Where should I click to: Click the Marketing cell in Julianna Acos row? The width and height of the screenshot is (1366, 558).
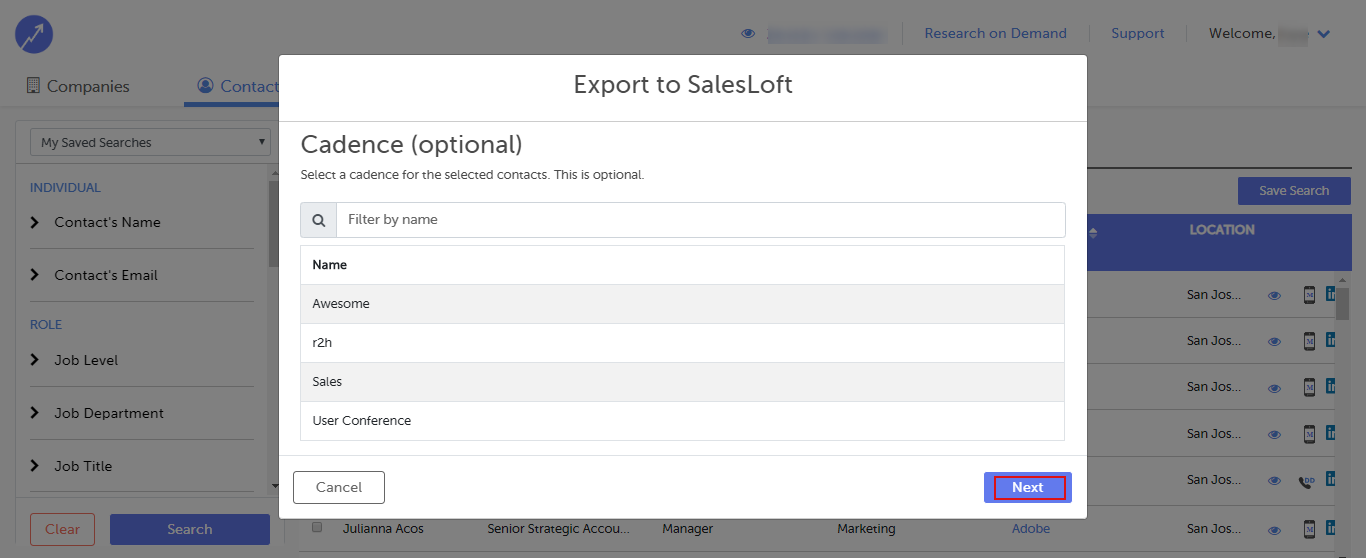[866, 528]
